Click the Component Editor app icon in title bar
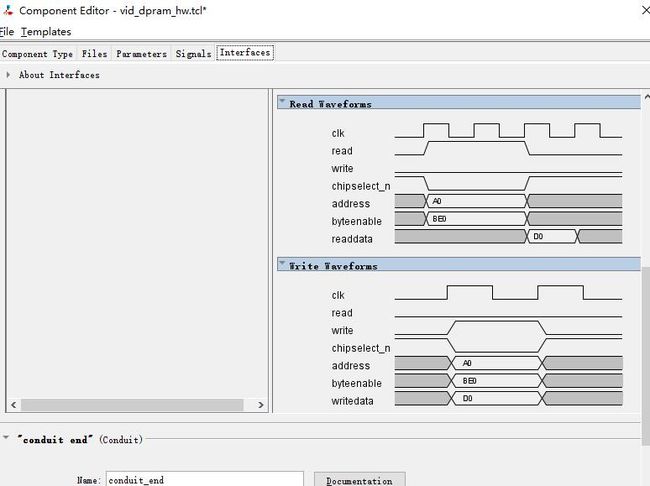This screenshot has height=486, width=650. (6, 9)
